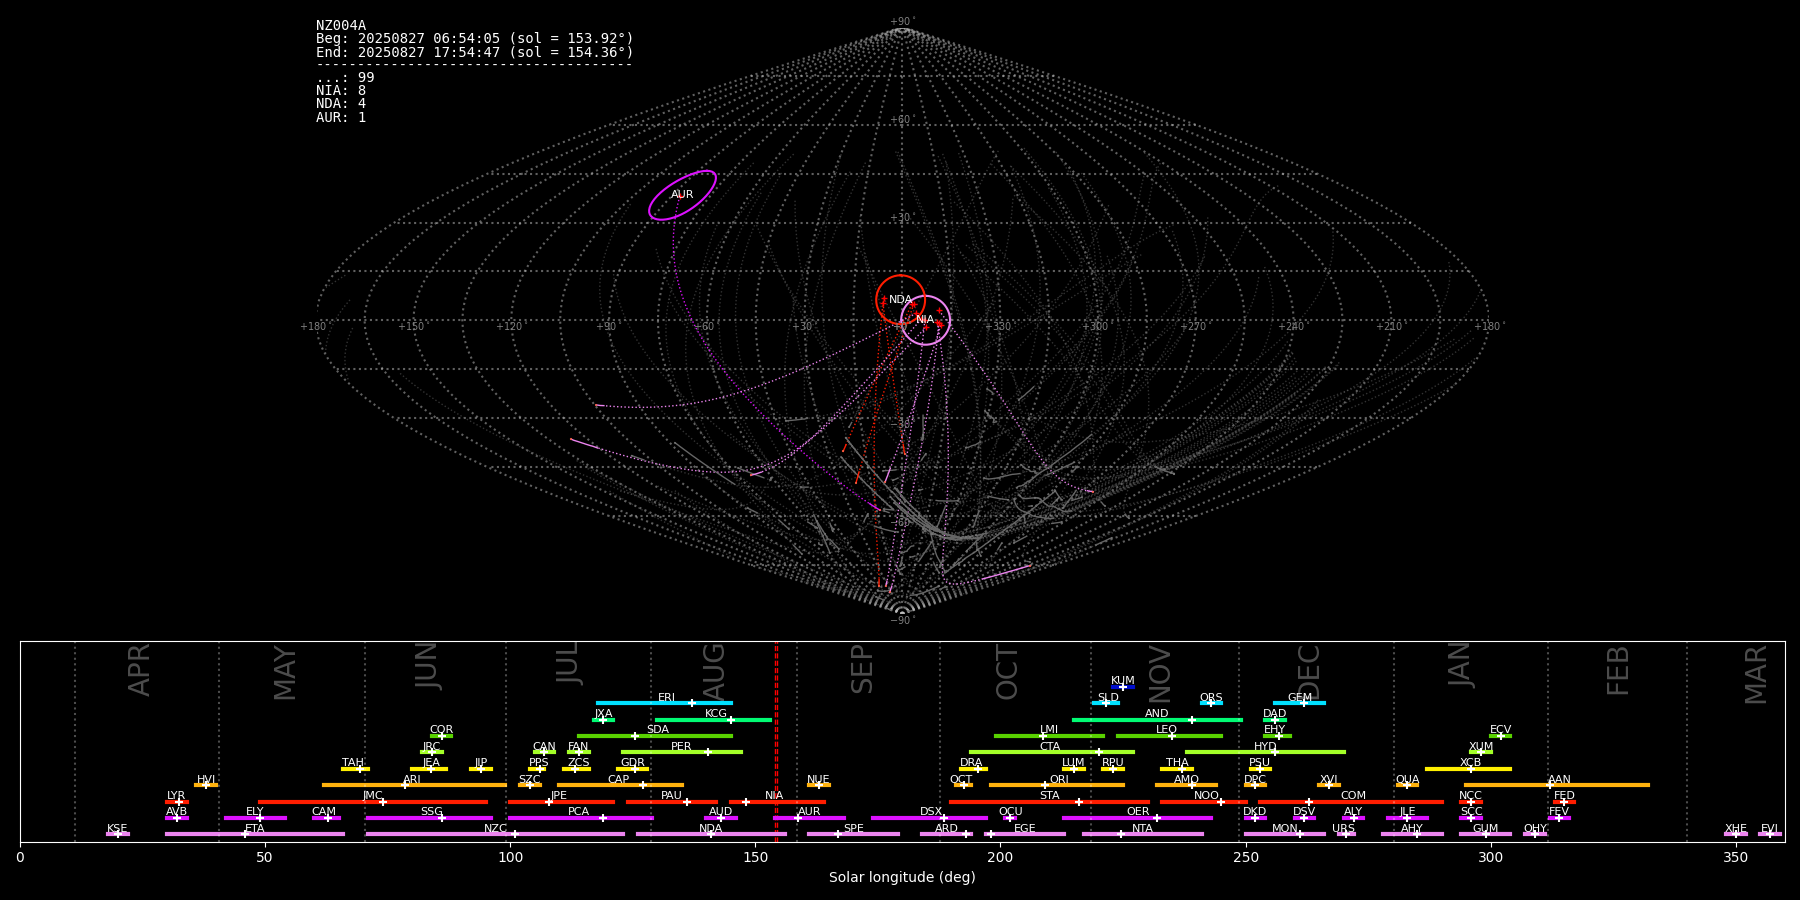Click the KSE shower label
The width and height of the screenshot is (1800, 900).
(117, 829)
